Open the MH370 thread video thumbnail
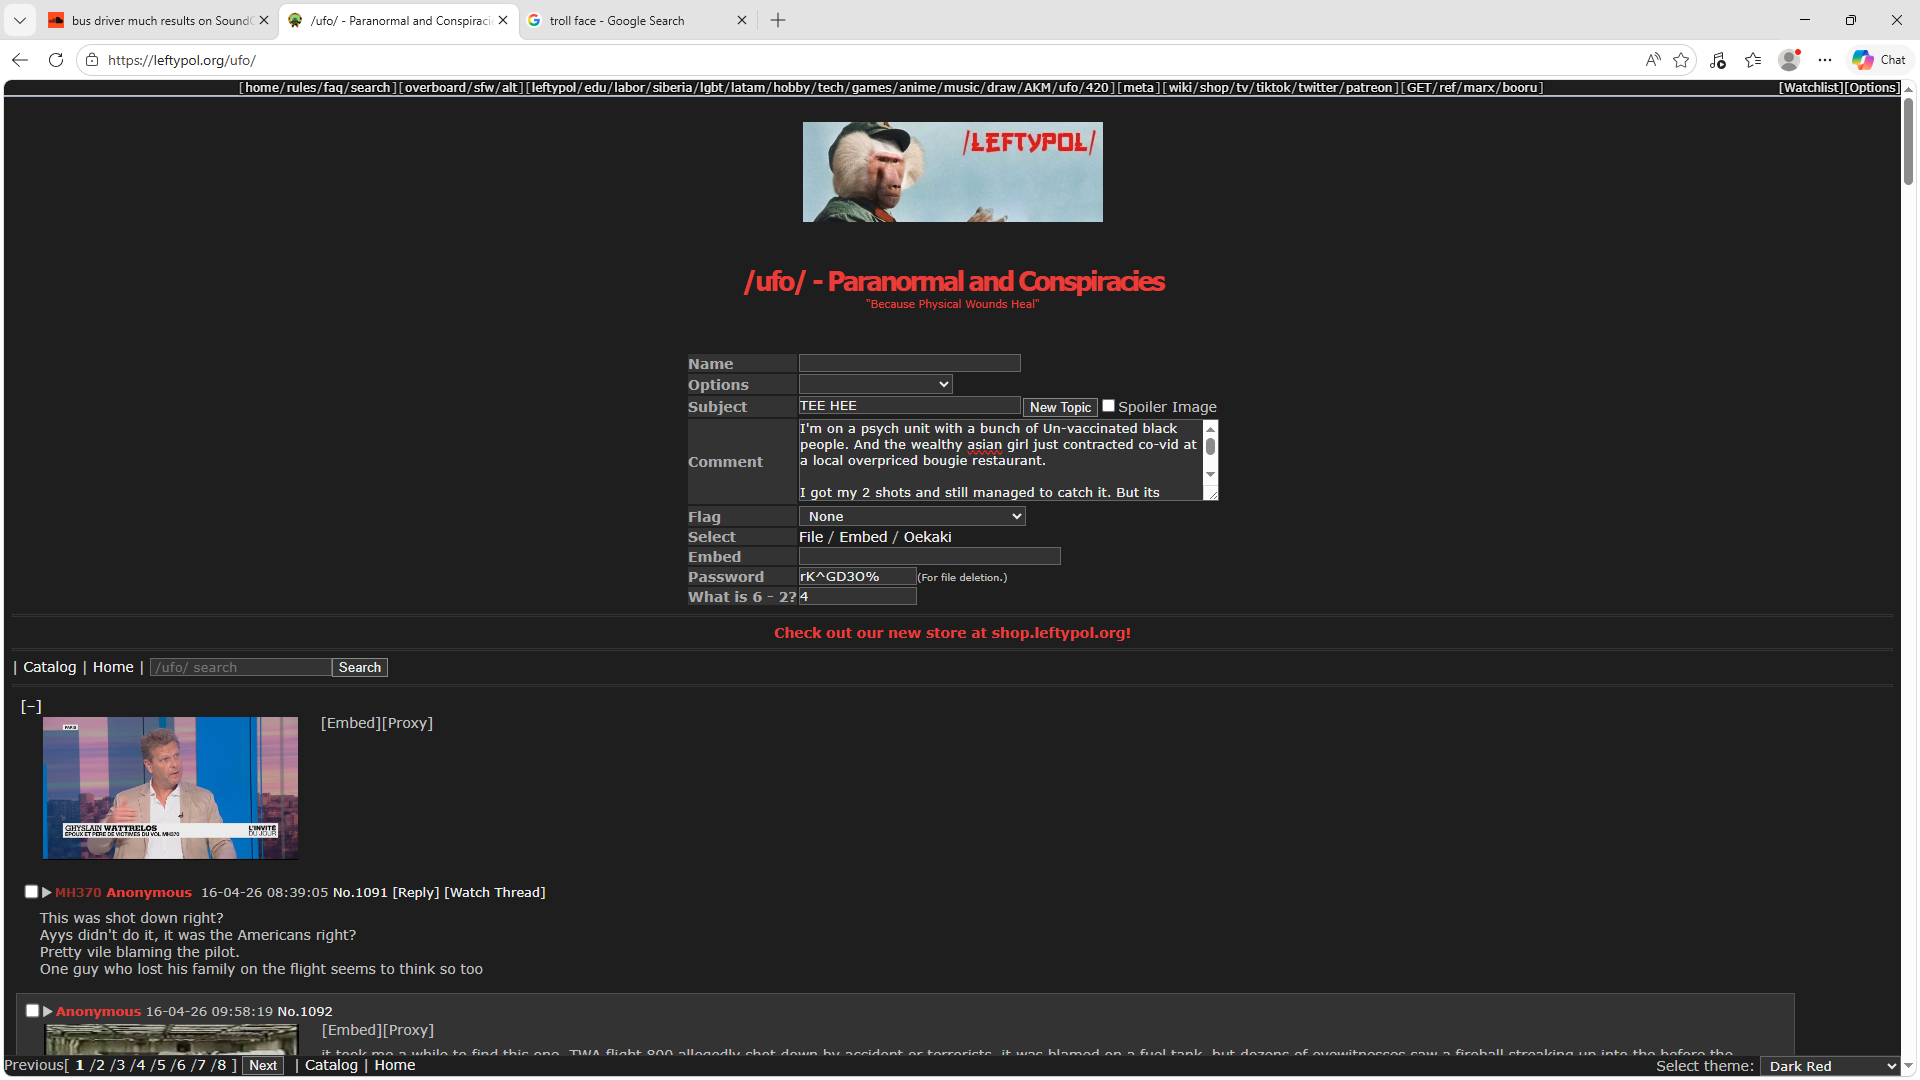The image size is (1920, 1080). 170,788
